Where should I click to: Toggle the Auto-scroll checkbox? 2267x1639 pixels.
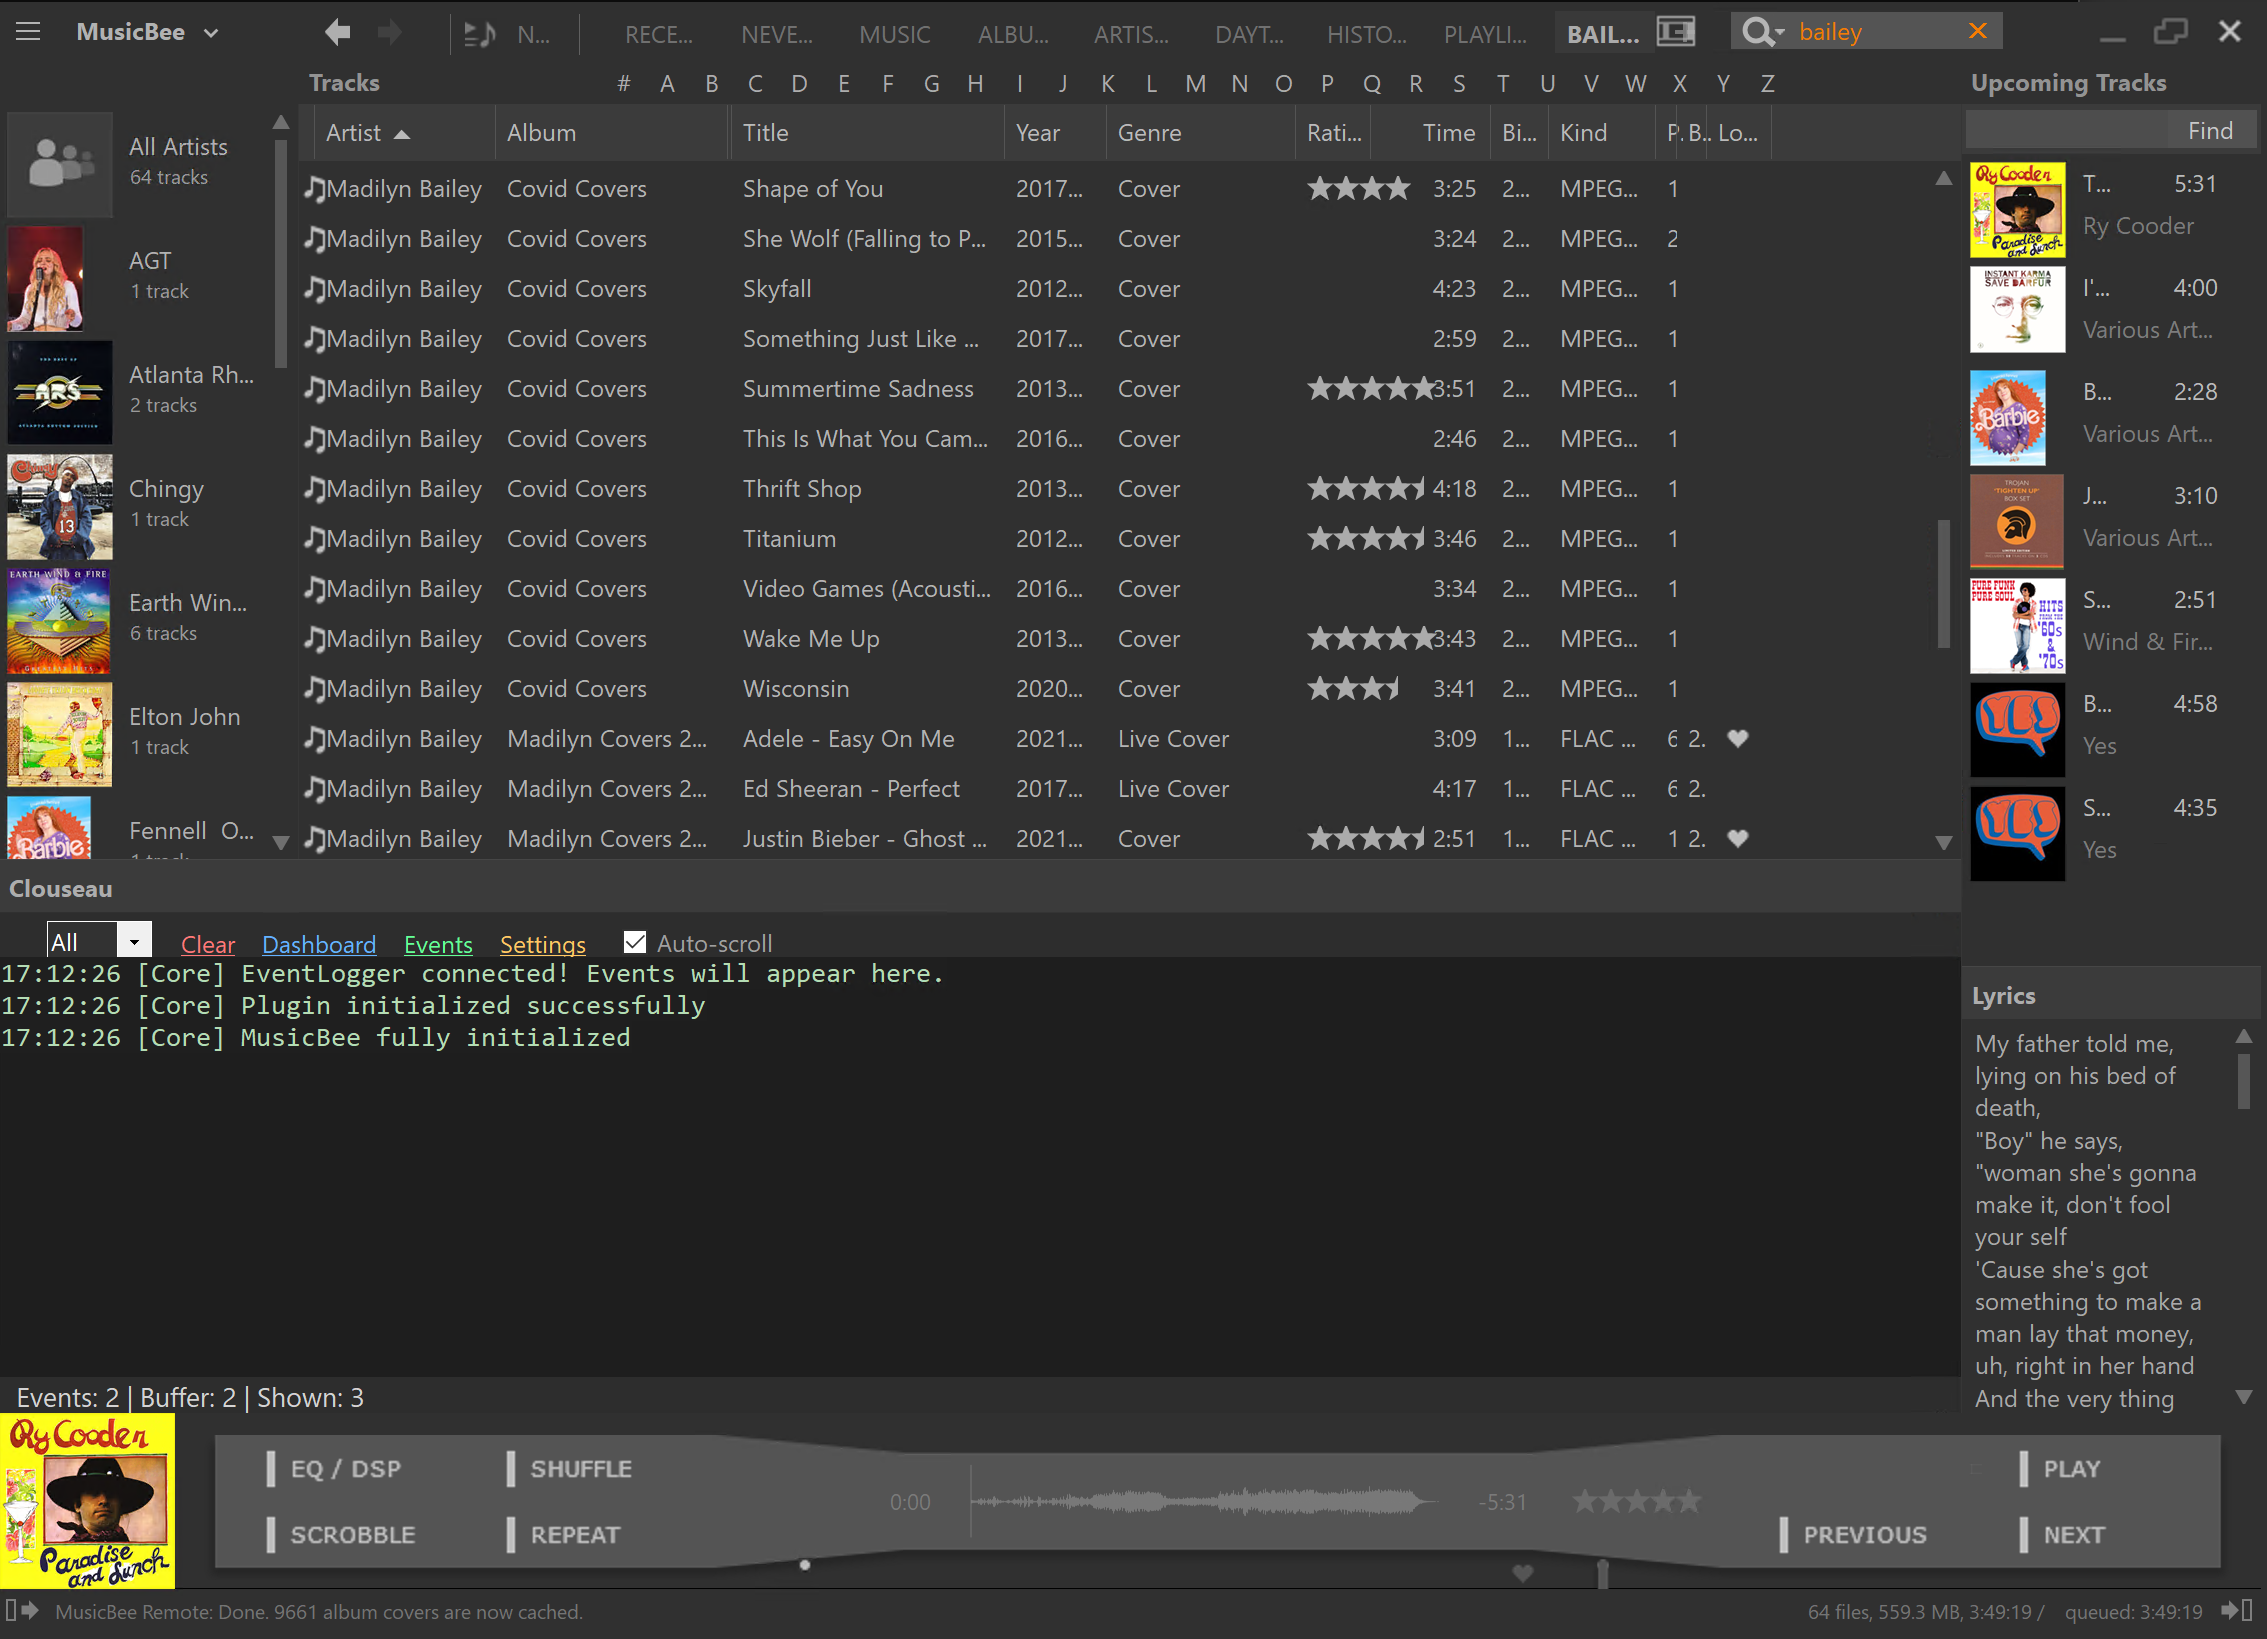pos(635,941)
